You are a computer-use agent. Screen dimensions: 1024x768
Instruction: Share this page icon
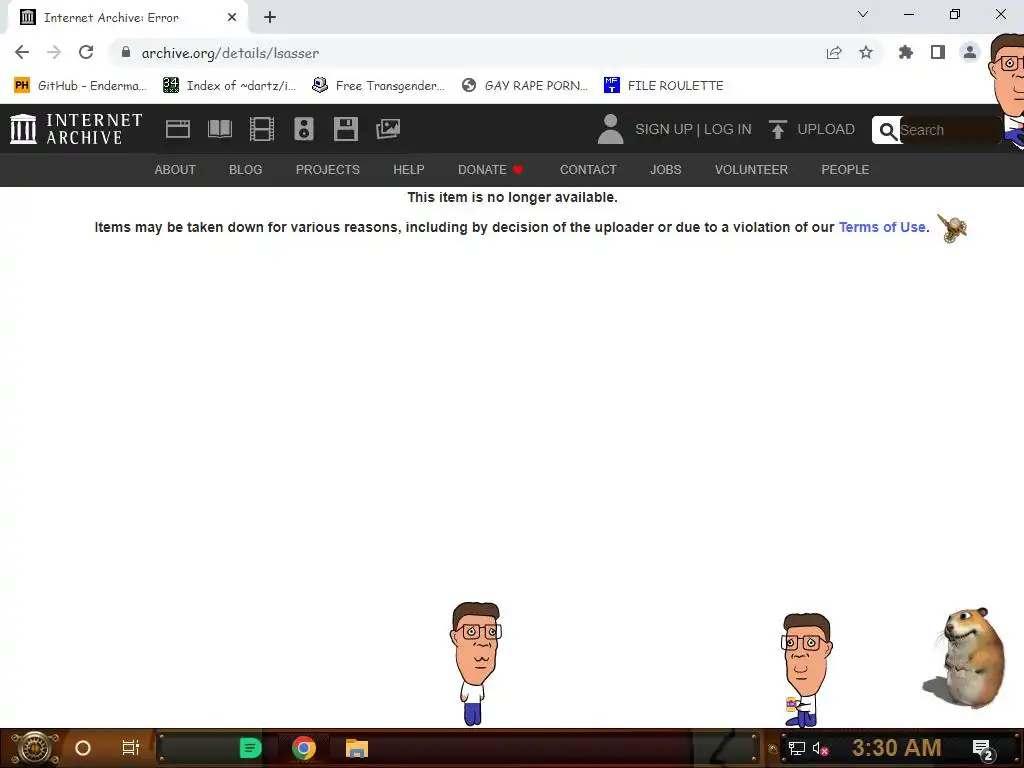(x=834, y=52)
